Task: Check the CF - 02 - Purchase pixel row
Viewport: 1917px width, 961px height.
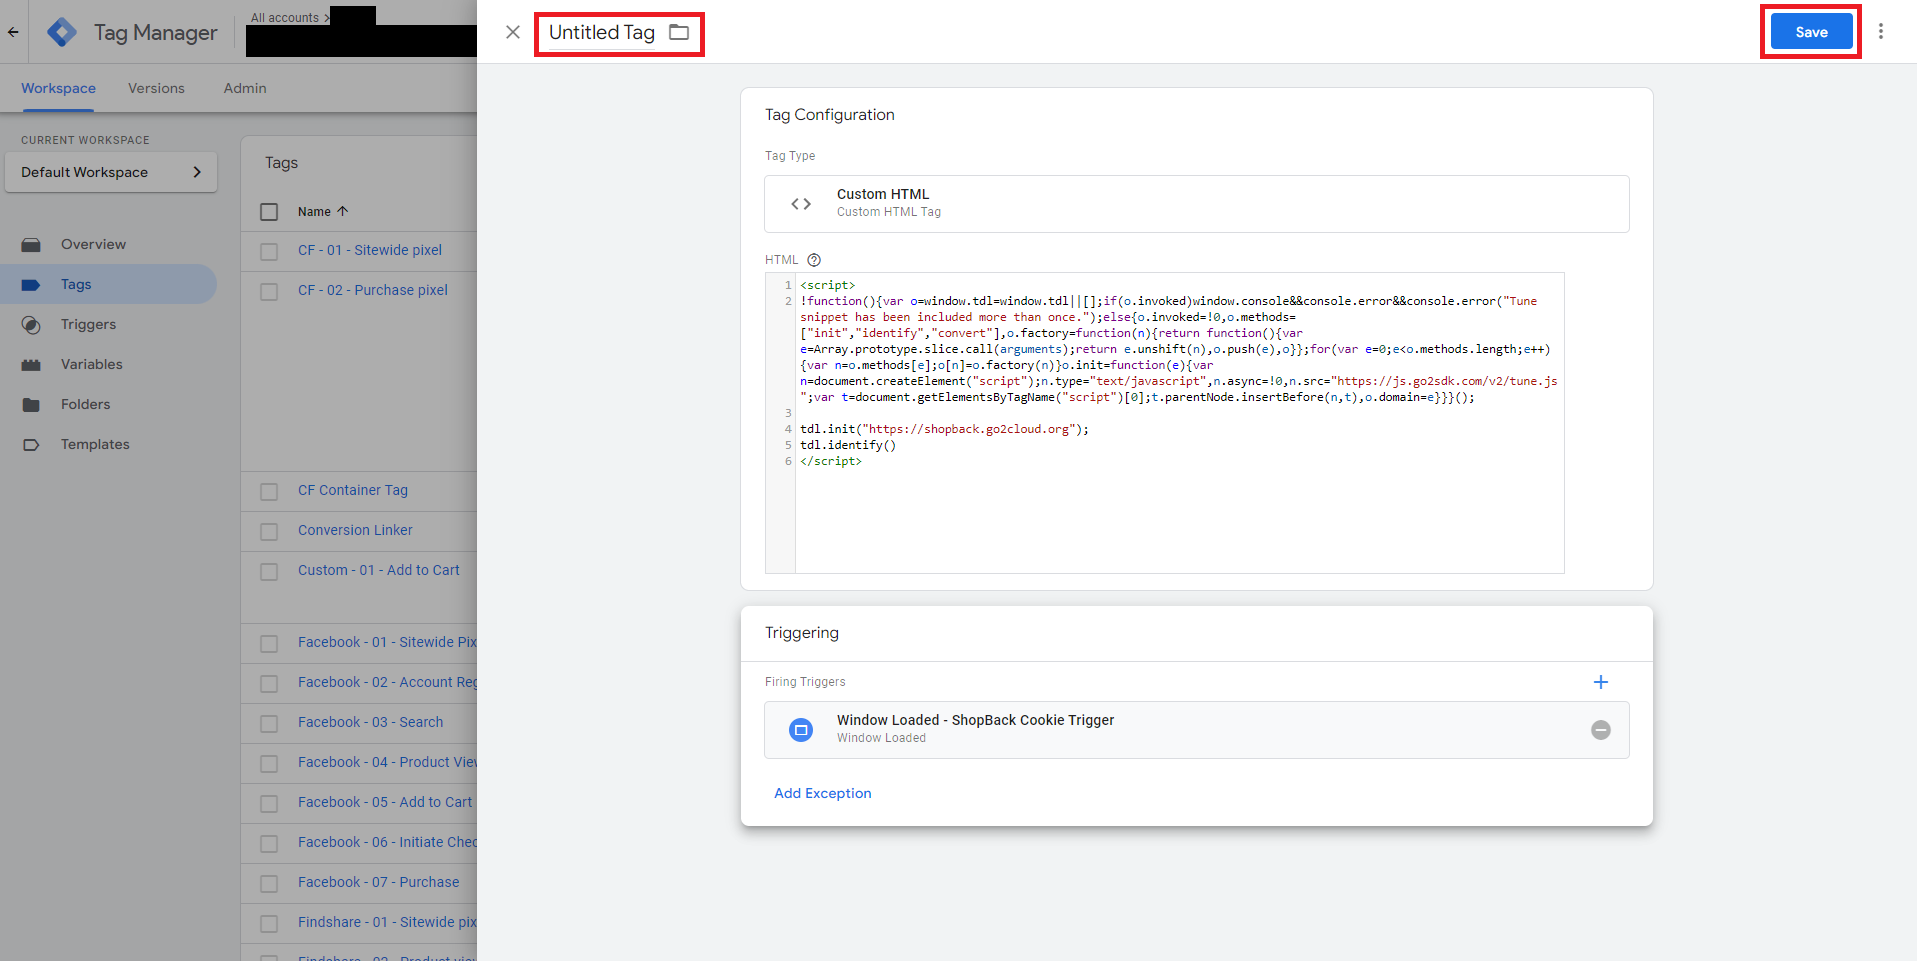Action: pos(269,291)
